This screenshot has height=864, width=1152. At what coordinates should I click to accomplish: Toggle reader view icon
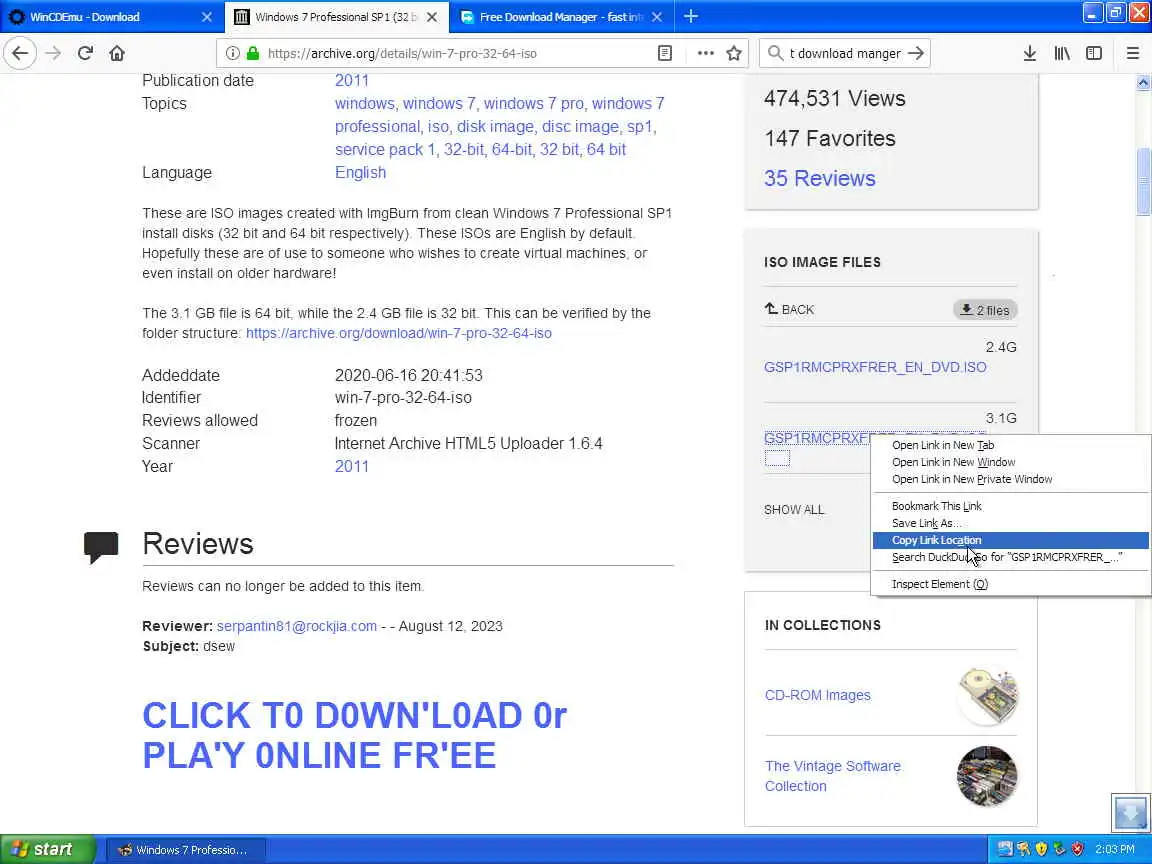coord(665,53)
